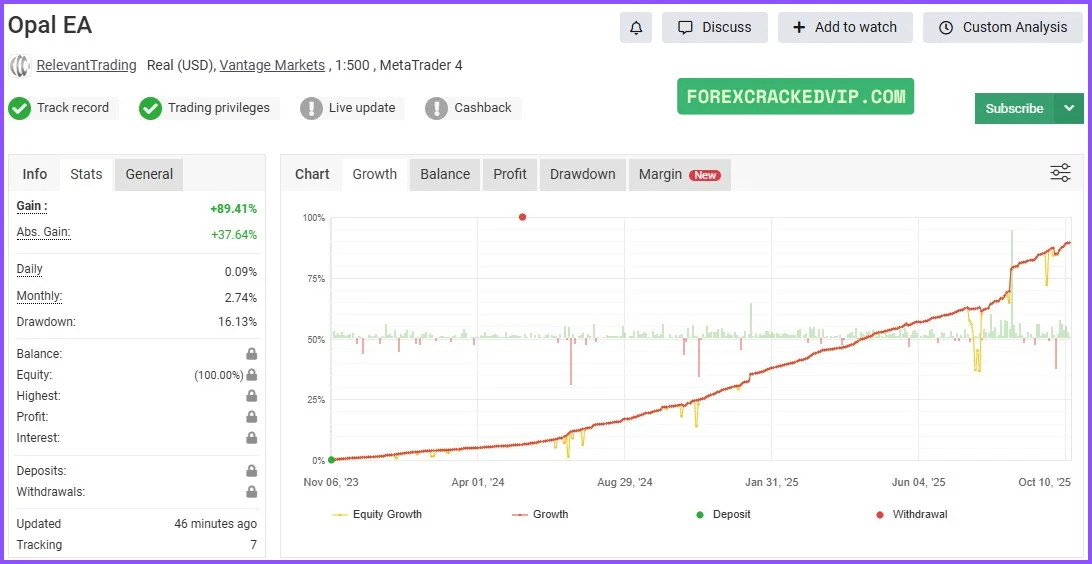Click the Live update warning icon
Viewport: 1092px width, 564px height.
[x=311, y=108]
